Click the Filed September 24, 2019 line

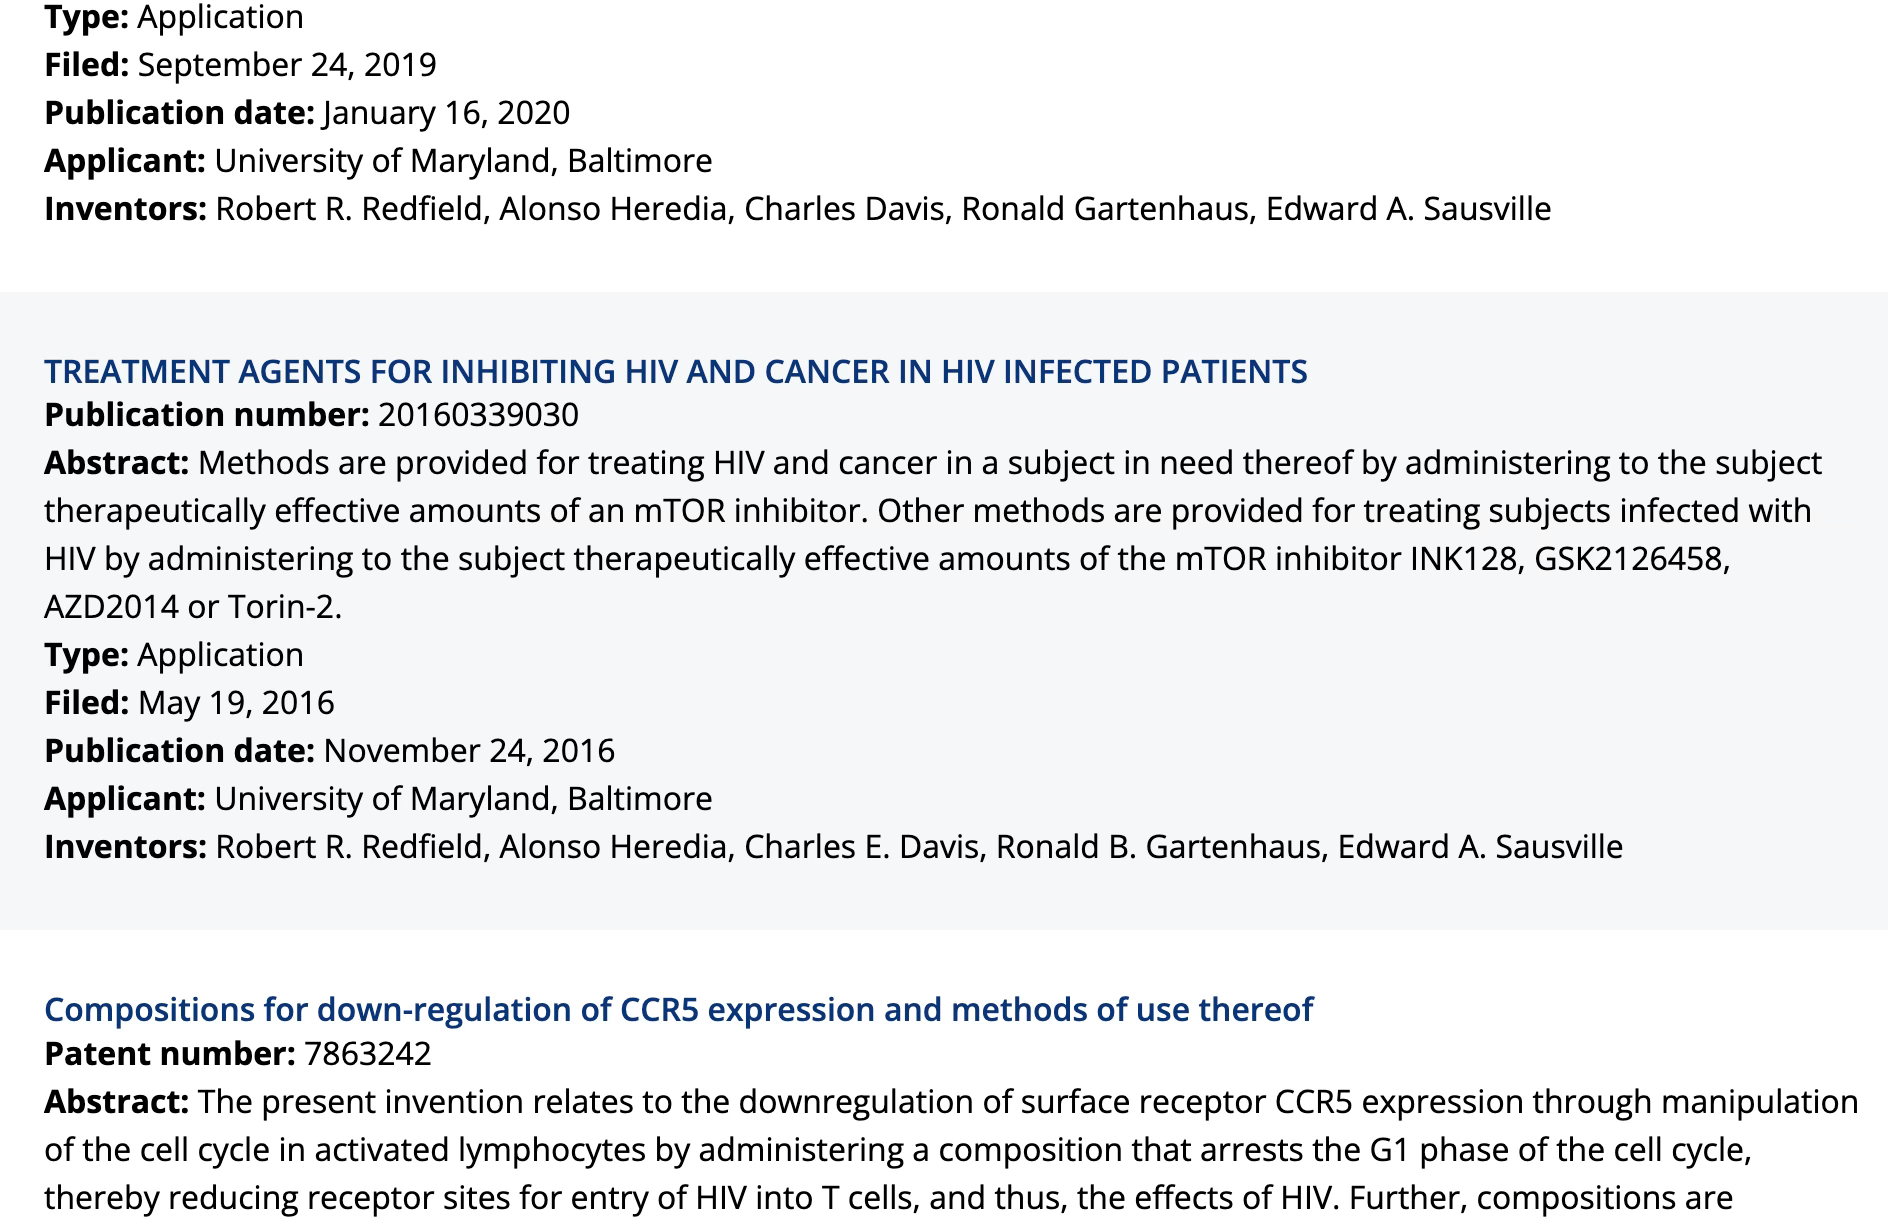240,64
